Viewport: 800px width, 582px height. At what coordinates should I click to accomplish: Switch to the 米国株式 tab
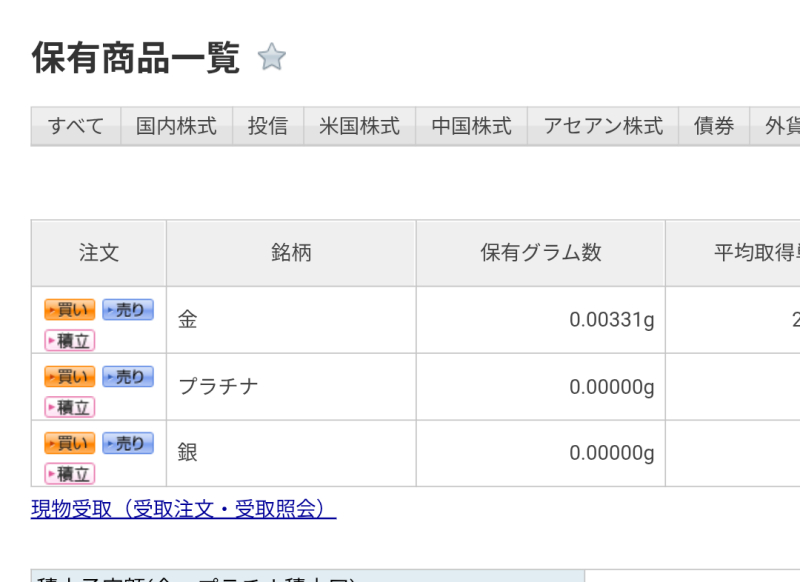(359, 126)
